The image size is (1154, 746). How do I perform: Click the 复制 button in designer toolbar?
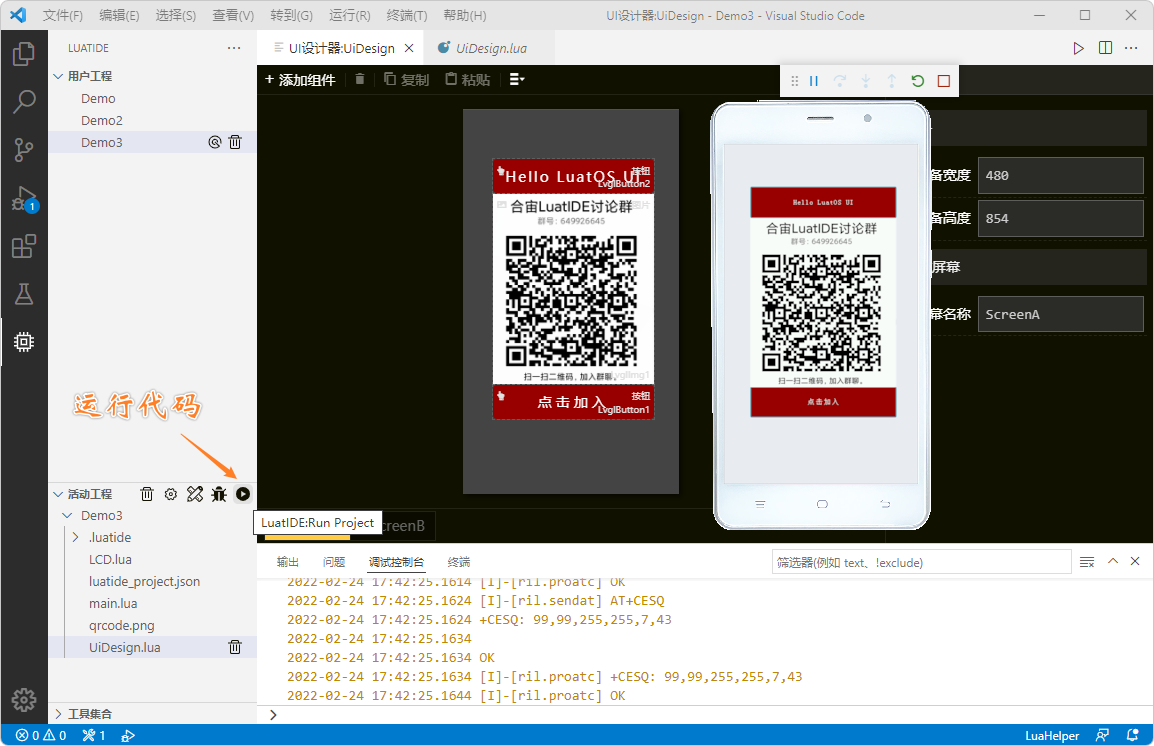click(406, 79)
